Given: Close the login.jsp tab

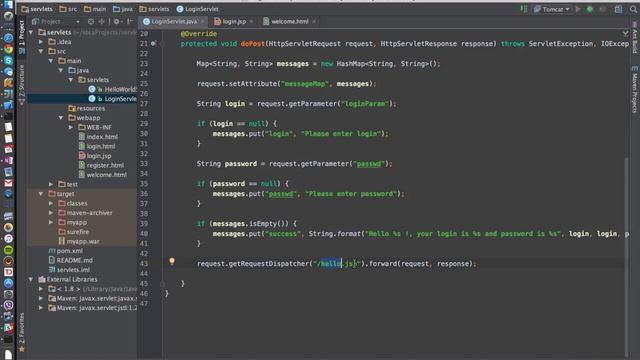Looking at the screenshot, I should click(251, 22).
